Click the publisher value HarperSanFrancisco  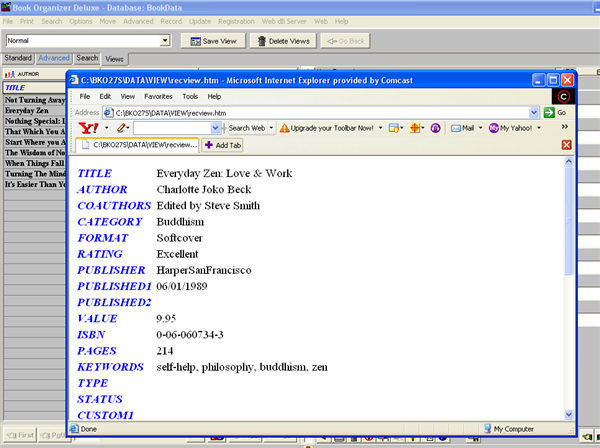tap(204, 270)
